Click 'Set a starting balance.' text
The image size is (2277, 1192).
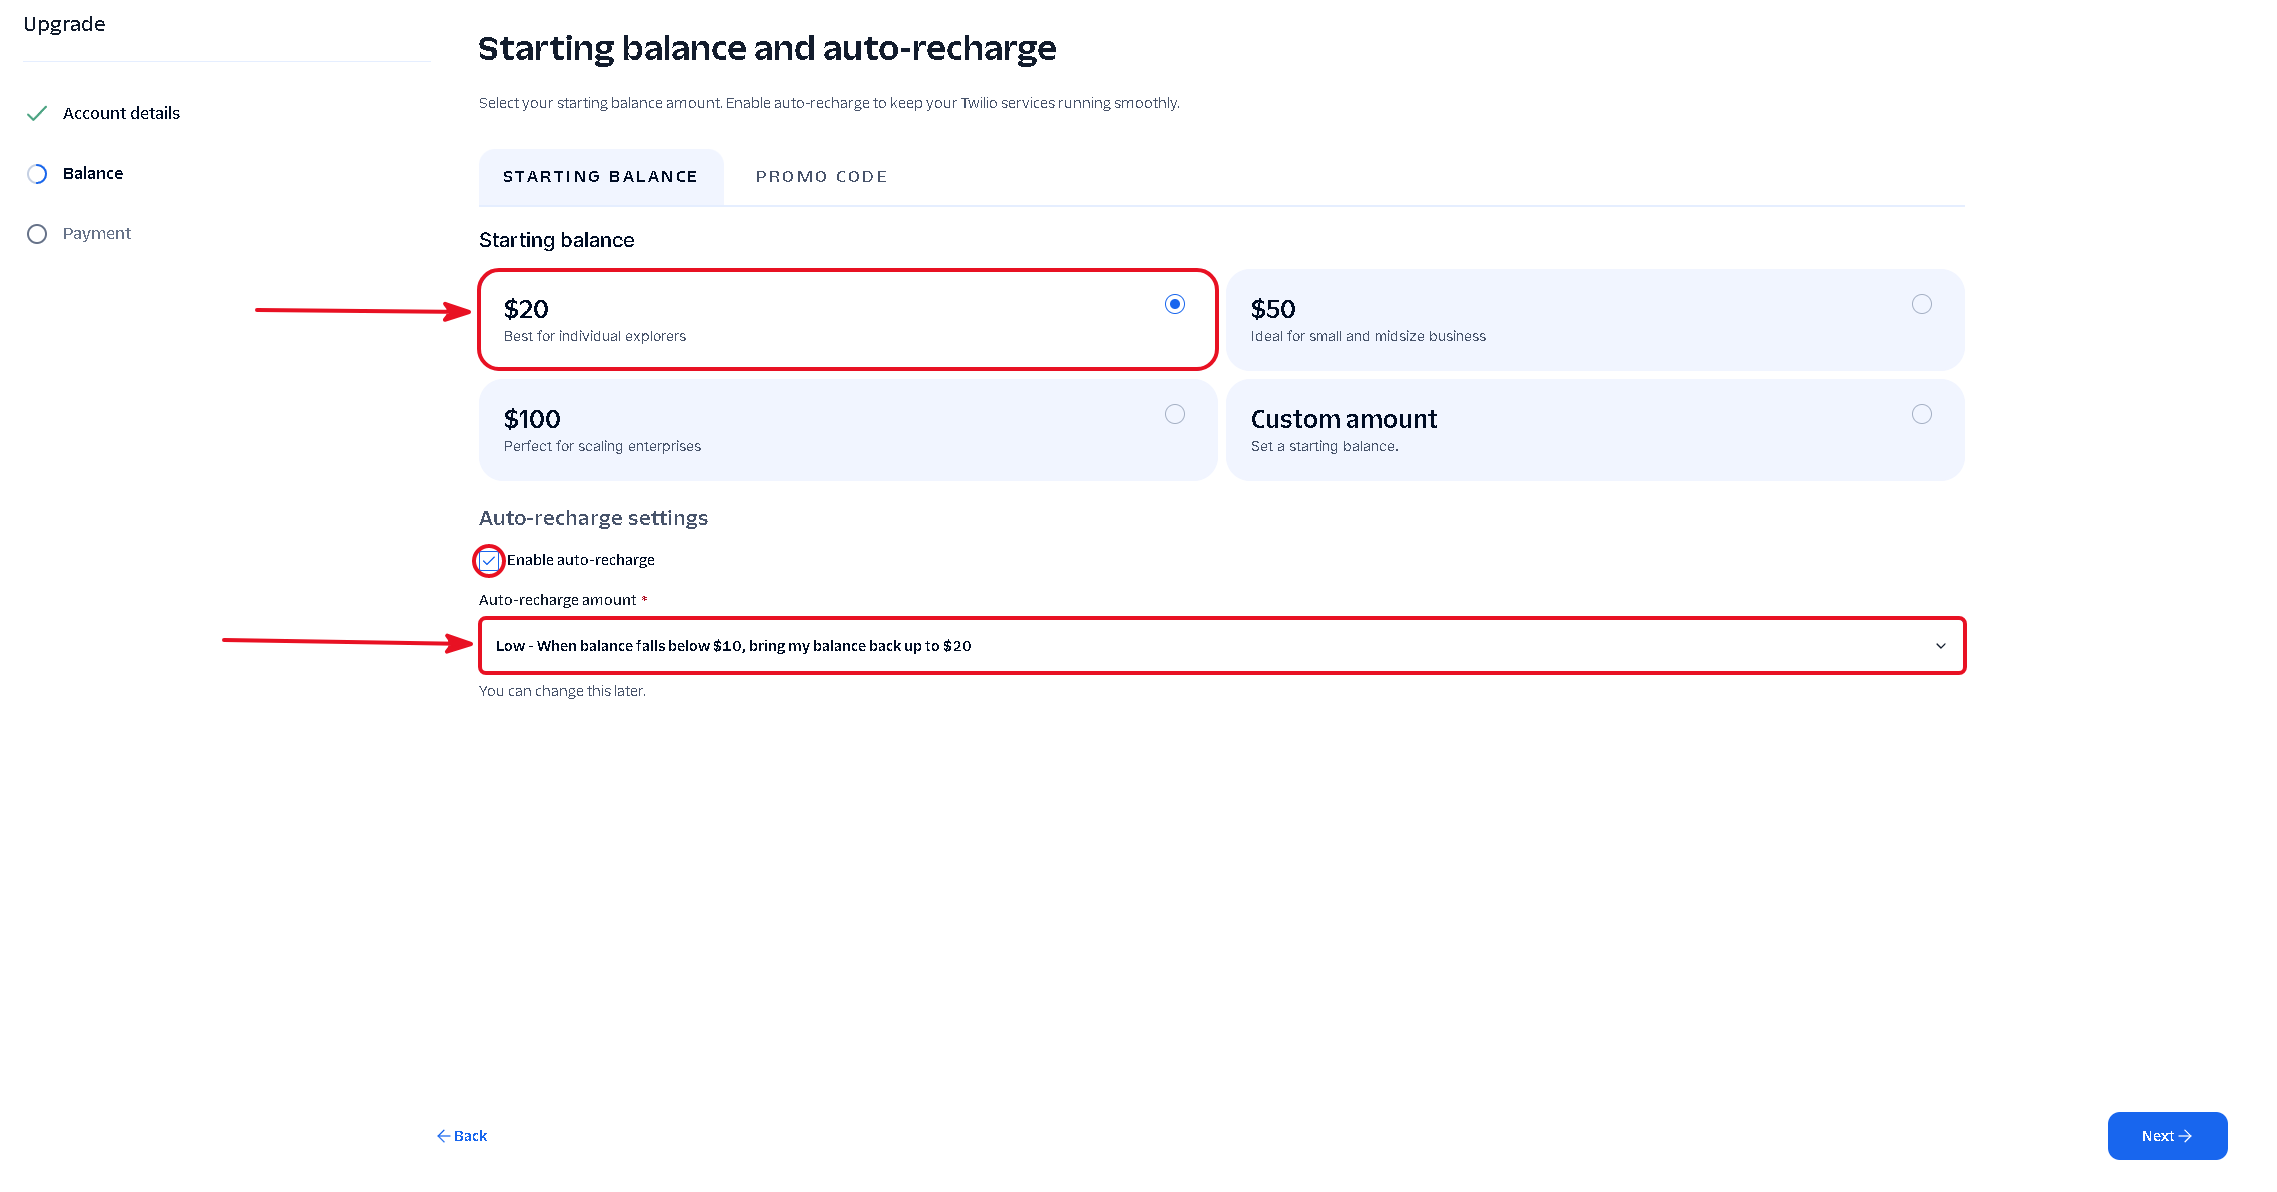(x=1324, y=446)
